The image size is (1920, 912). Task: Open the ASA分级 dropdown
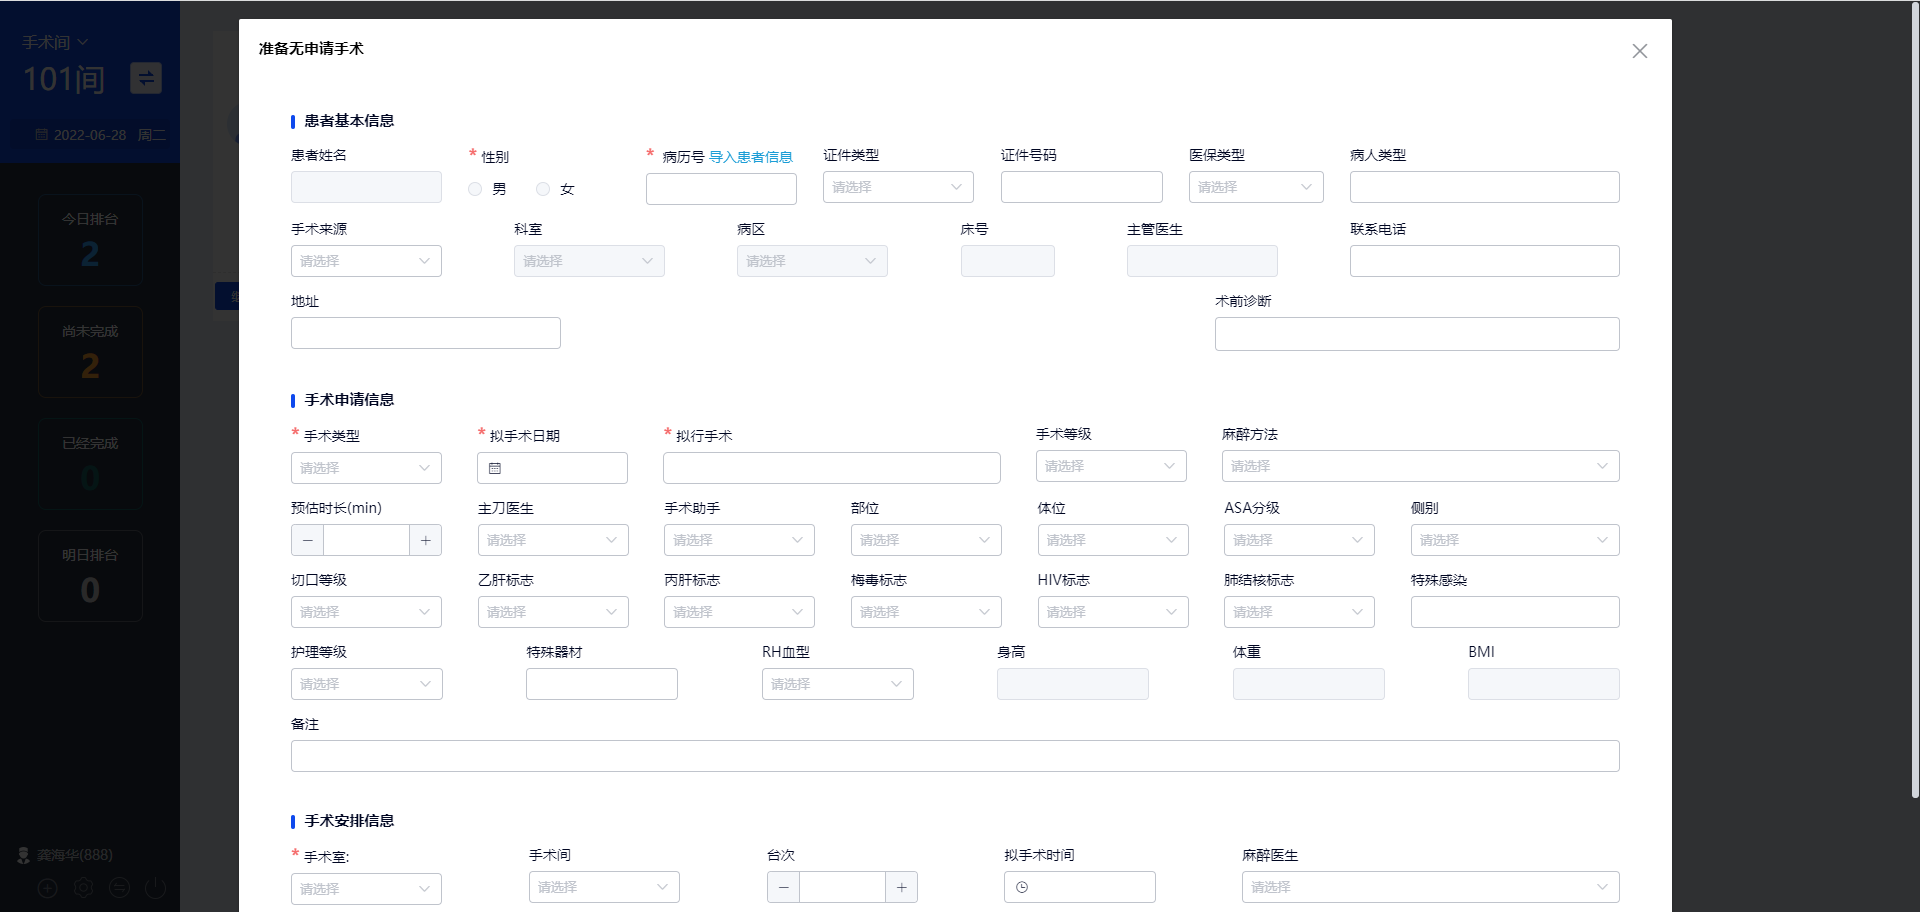(1299, 540)
